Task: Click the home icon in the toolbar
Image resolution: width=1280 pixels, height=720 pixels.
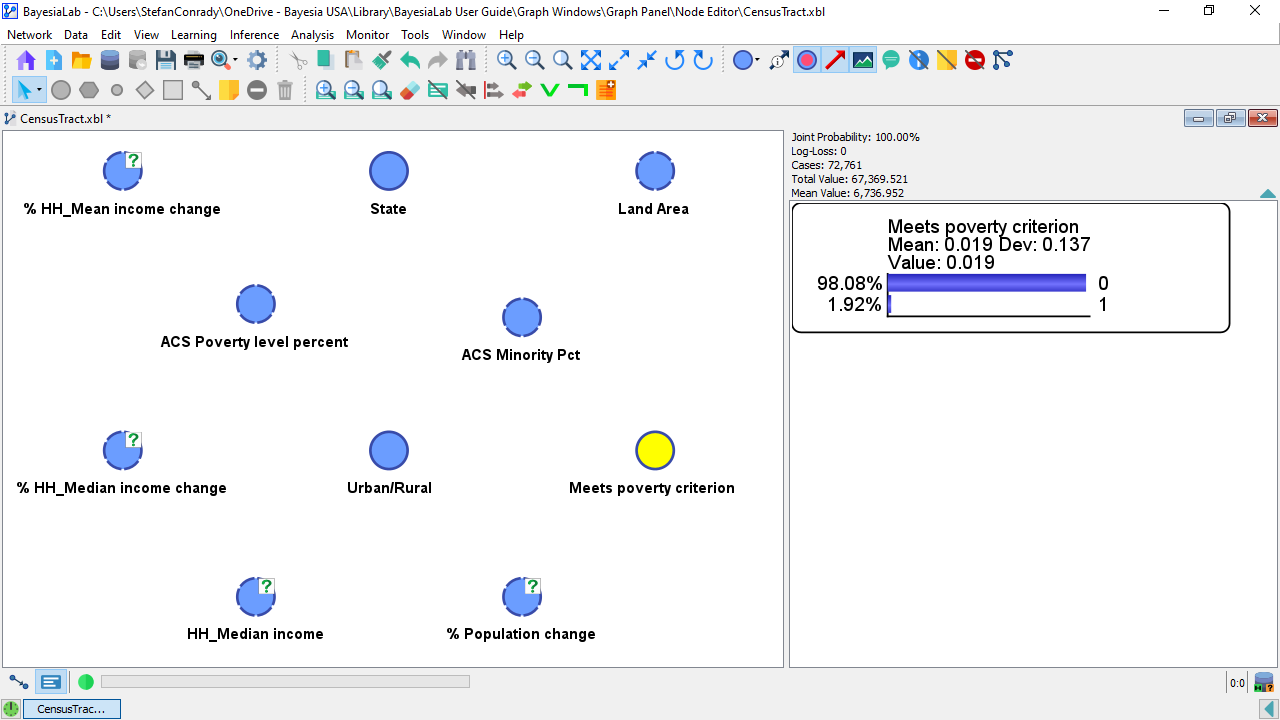Action: (26, 60)
